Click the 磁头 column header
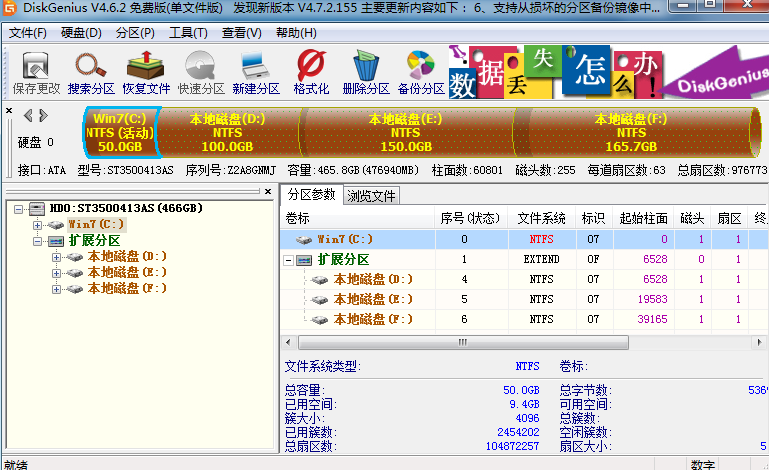Image resolution: width=769 pixels, height=470 pixels. [x=693, y=218]
